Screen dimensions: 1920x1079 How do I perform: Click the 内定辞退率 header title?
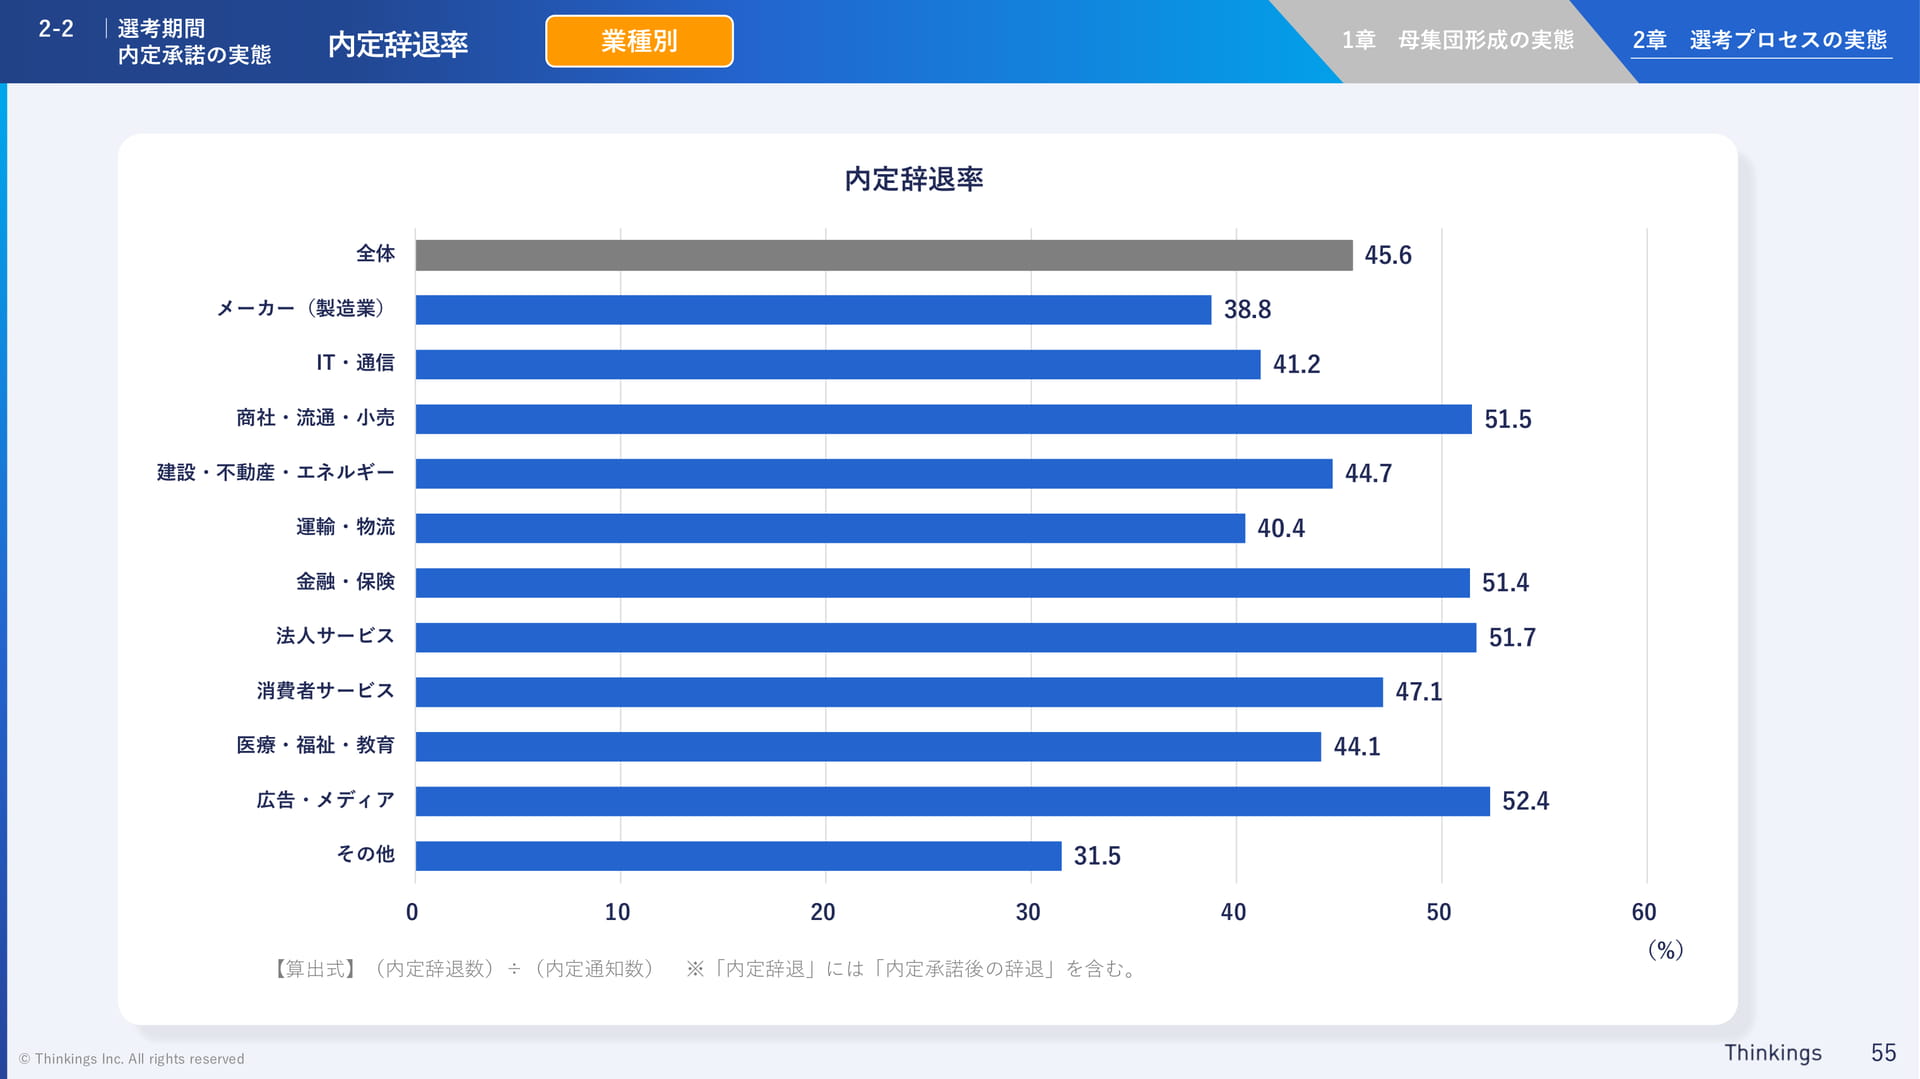pos(398,44)
